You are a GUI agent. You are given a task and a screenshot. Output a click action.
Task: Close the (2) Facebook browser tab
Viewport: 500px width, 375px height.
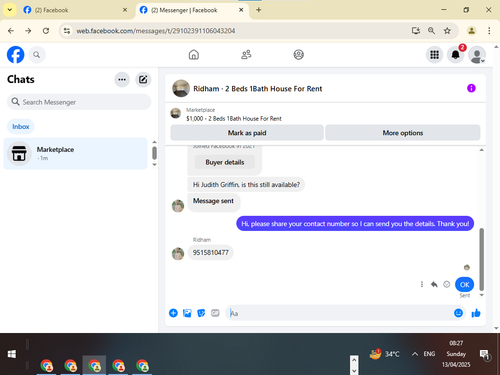125,10
